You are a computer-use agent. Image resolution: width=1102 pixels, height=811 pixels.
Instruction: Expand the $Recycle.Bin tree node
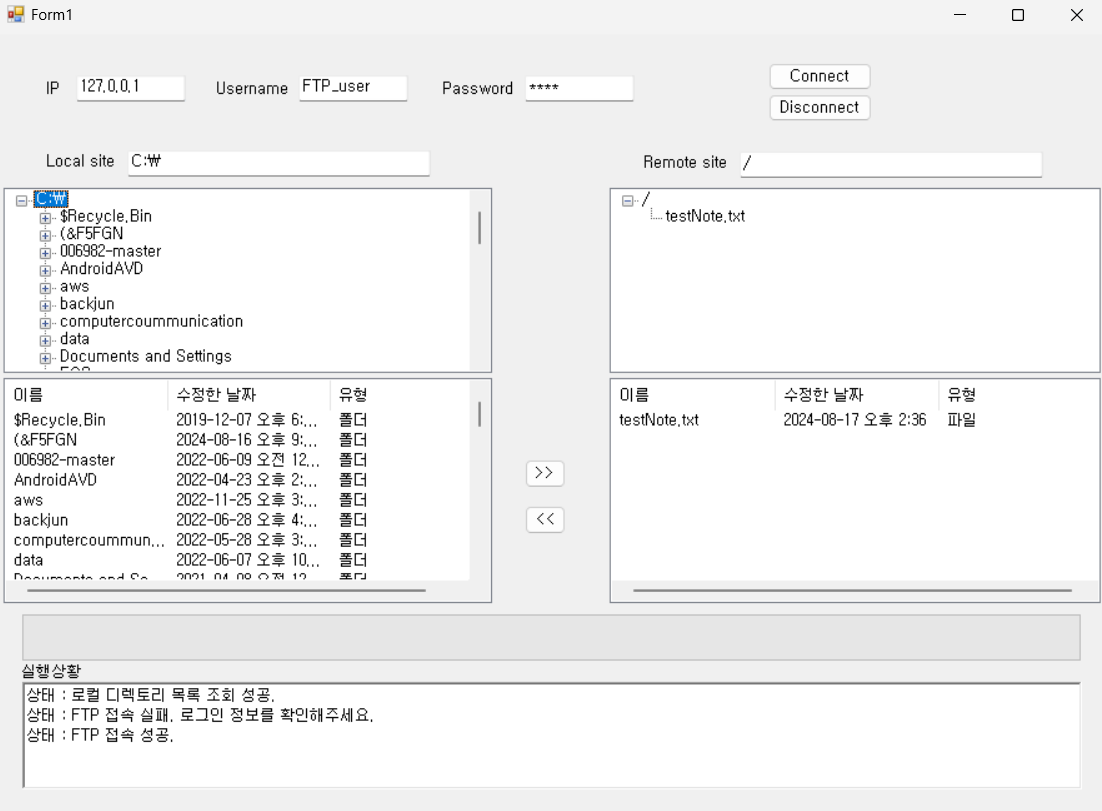[x=44, y=216]
